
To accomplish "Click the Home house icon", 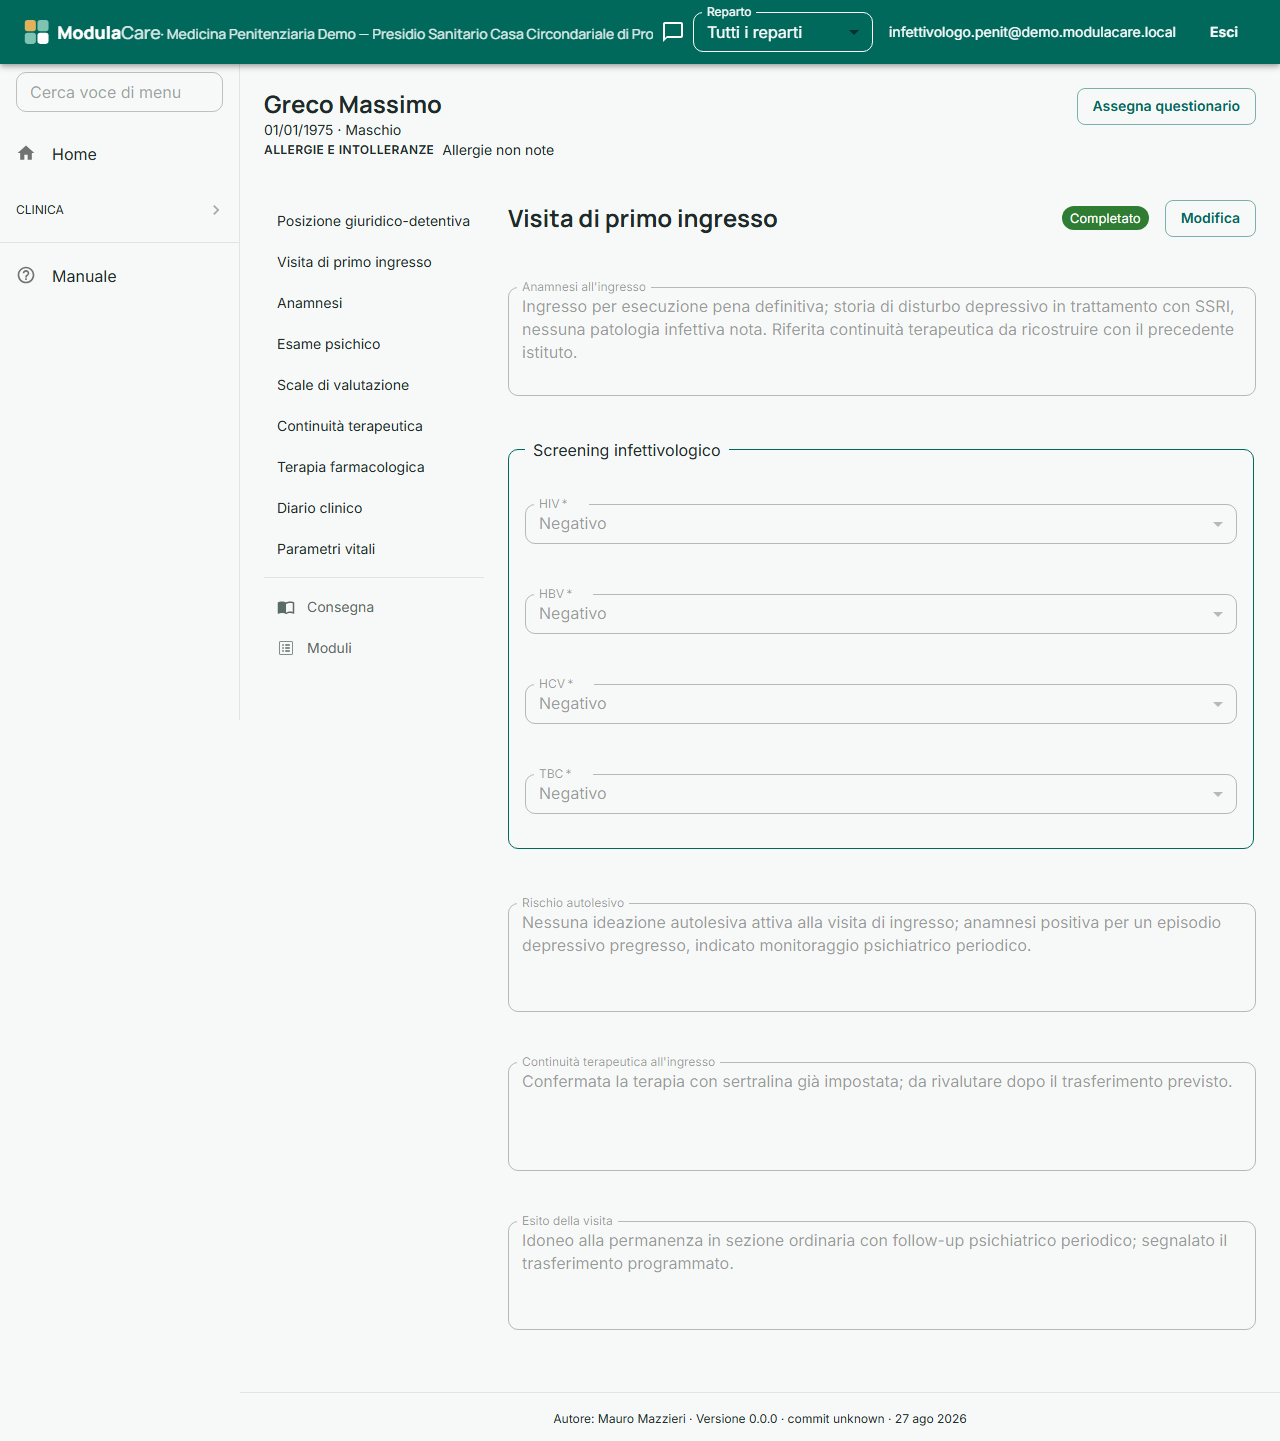I will point(26,153).
